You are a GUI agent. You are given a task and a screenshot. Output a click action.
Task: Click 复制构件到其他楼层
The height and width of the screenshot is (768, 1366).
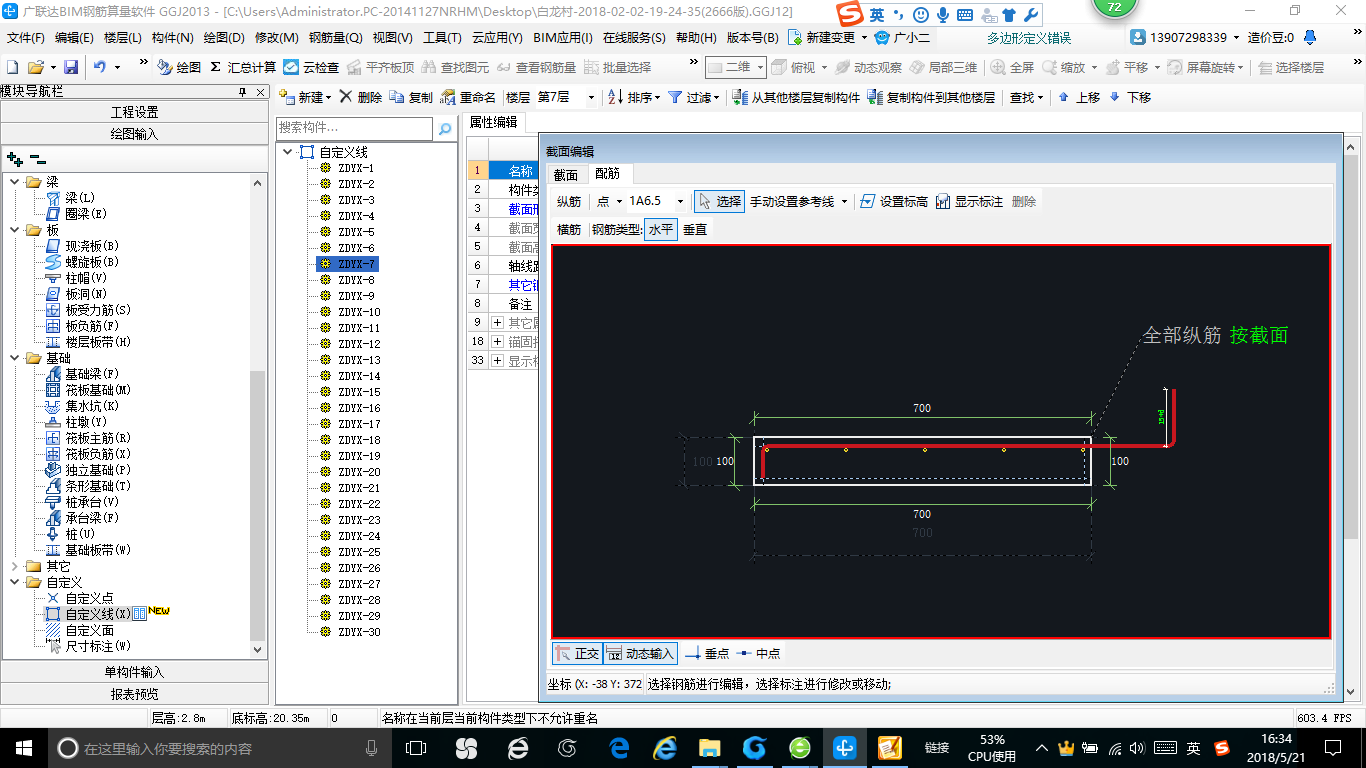click(x=931, y=97)
